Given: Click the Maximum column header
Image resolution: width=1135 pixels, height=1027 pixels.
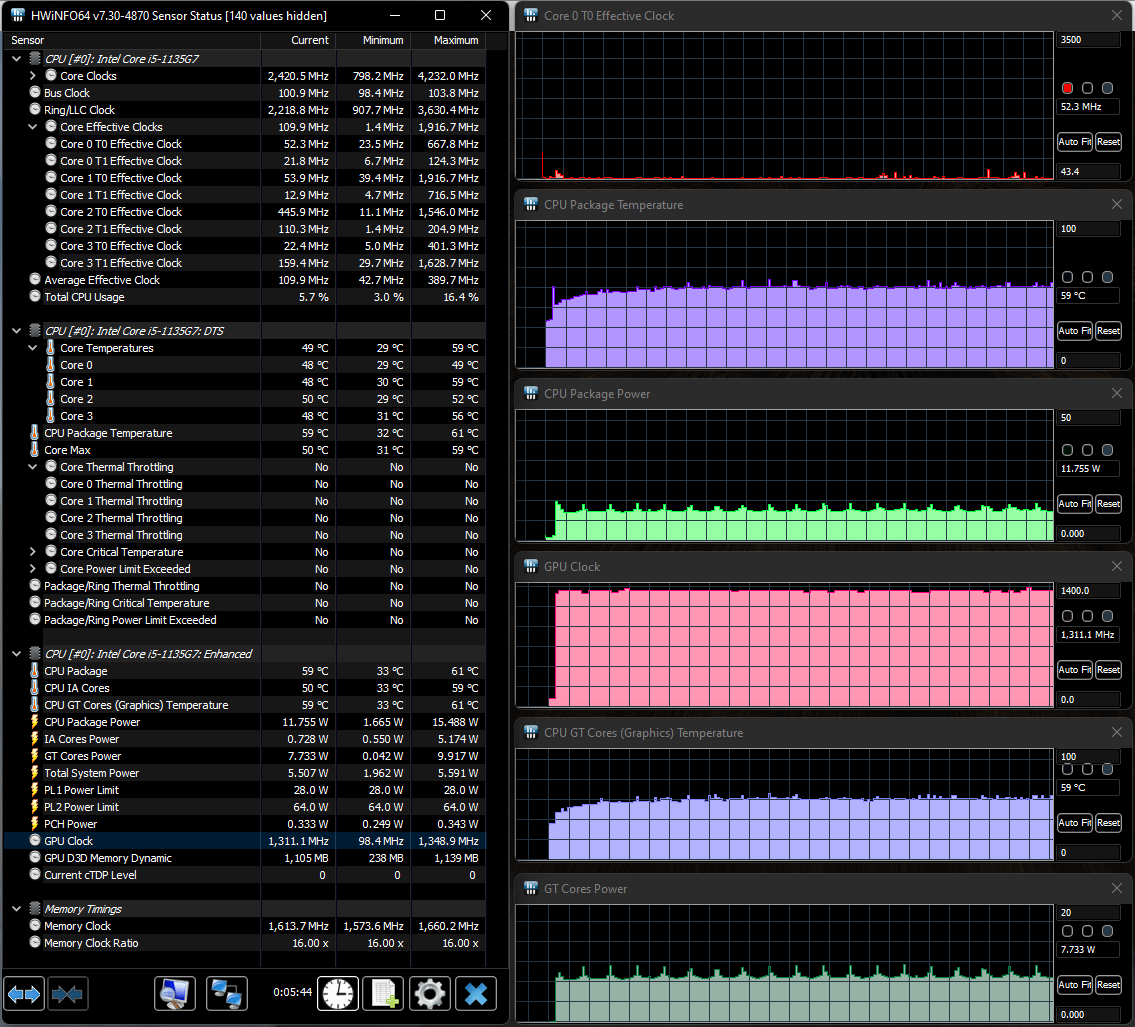Looking at the screenshot, I should (456, 40).
